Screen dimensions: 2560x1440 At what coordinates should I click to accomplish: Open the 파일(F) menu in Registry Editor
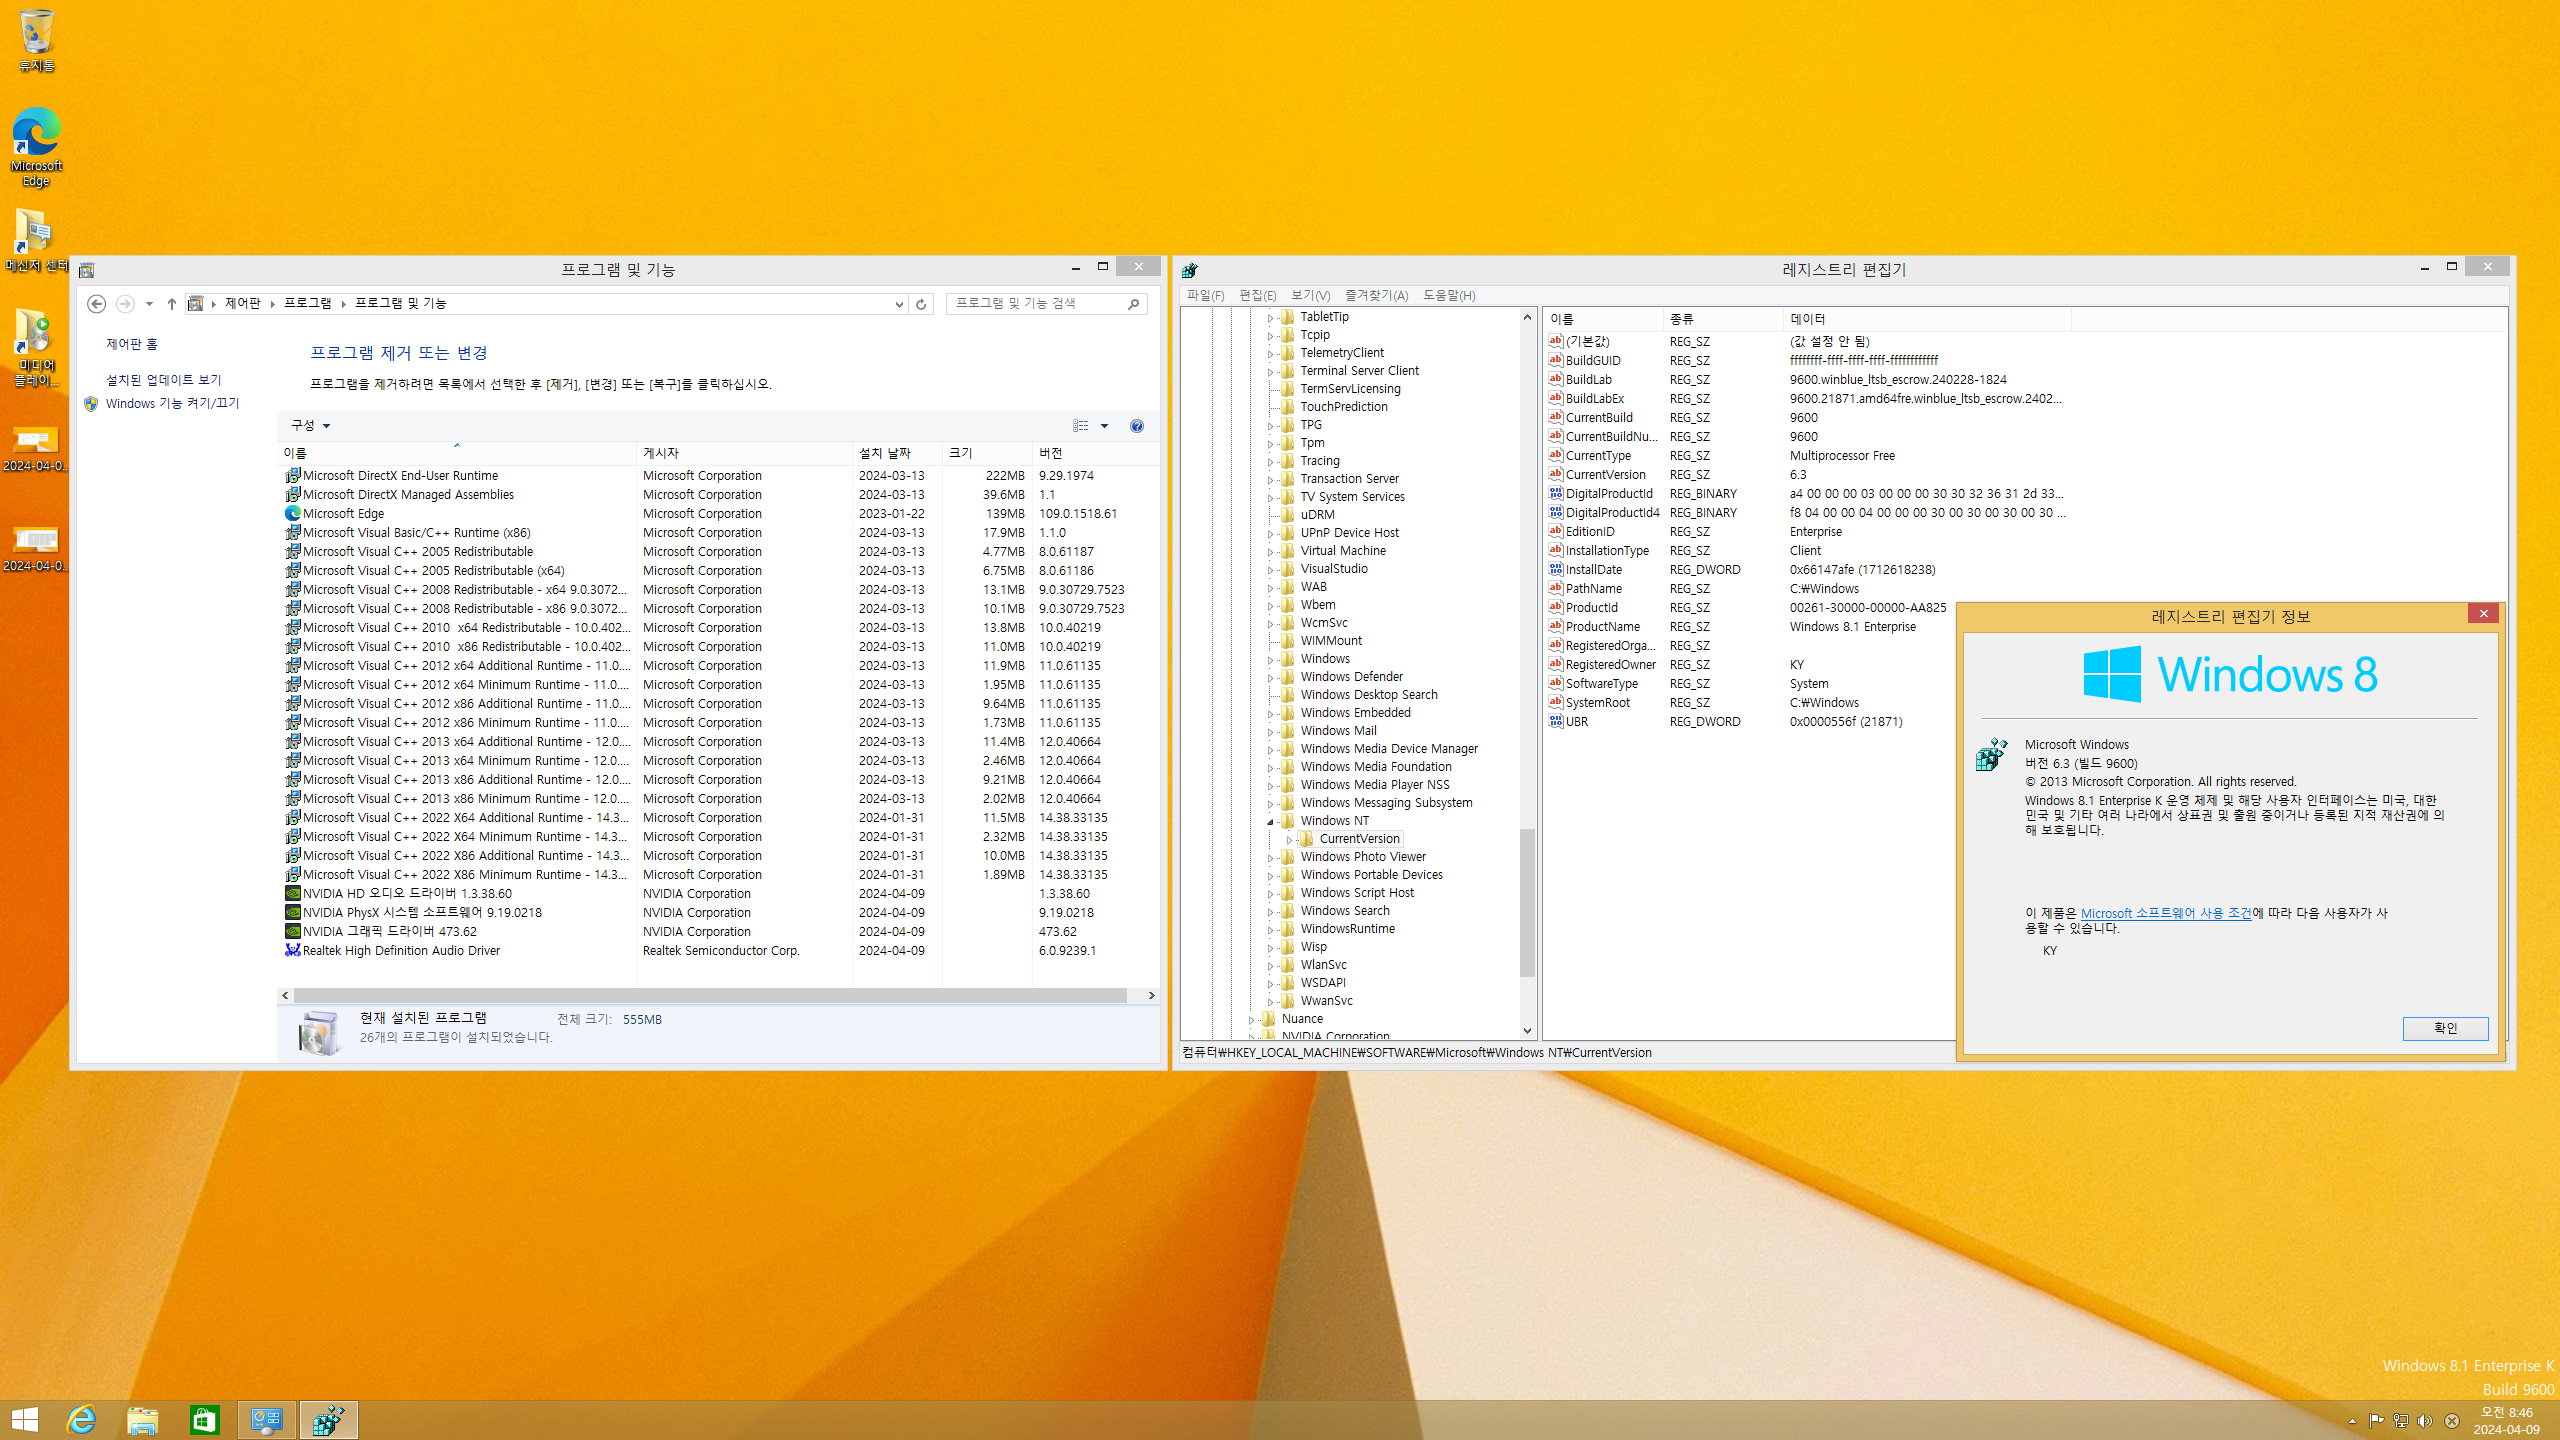point(1204,295)
